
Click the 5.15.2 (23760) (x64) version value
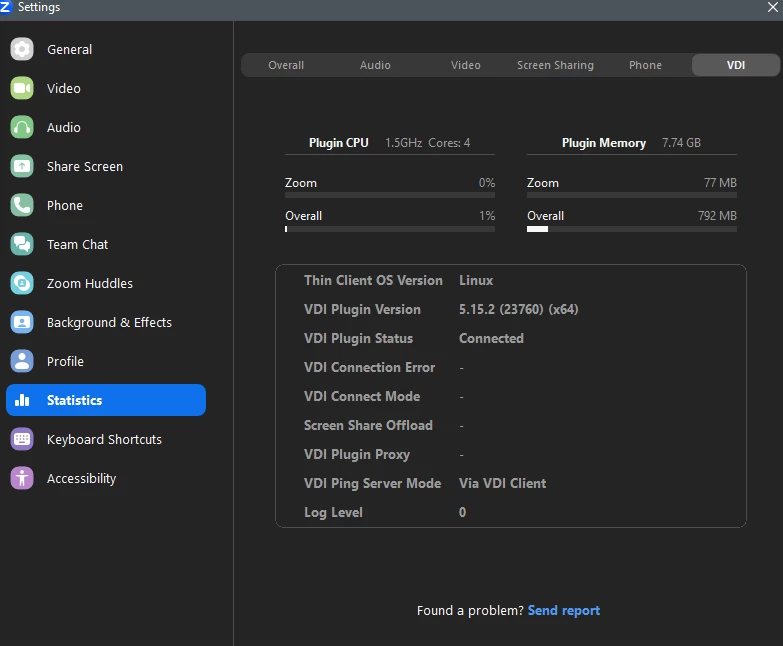(518, 310)
